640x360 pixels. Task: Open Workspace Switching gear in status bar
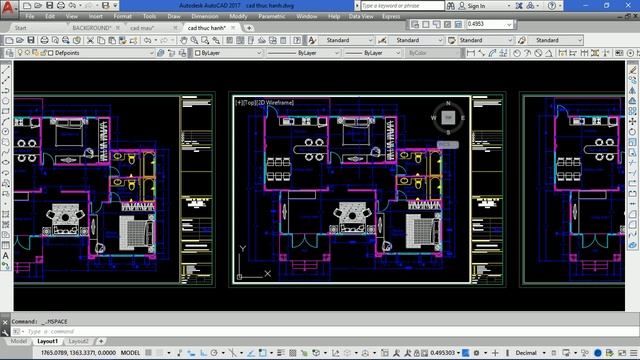[x=476, y=353]
